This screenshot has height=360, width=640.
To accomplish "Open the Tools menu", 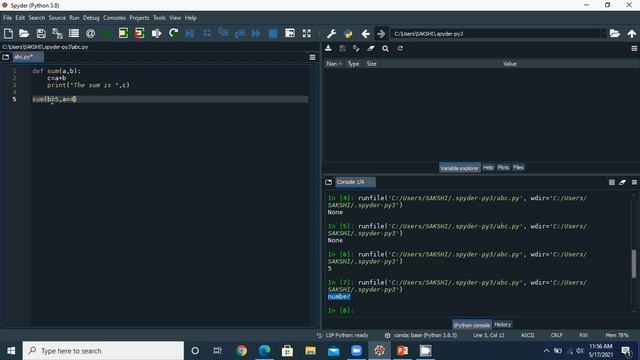I will [159, 18].
